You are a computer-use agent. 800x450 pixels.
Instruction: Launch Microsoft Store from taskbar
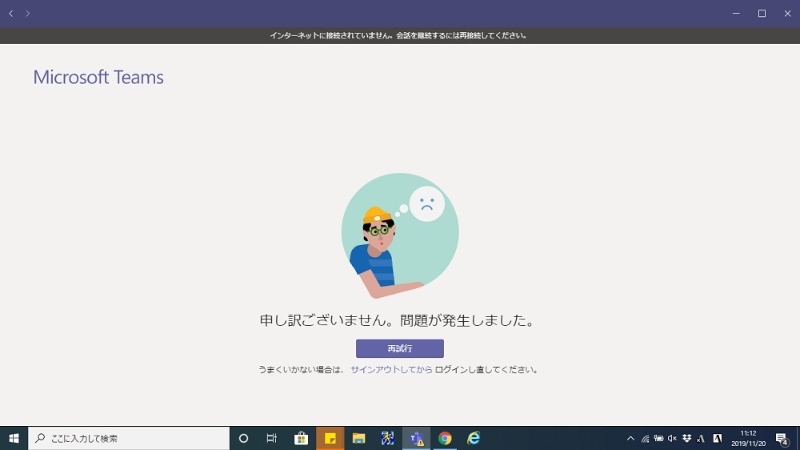click(301, 438)
